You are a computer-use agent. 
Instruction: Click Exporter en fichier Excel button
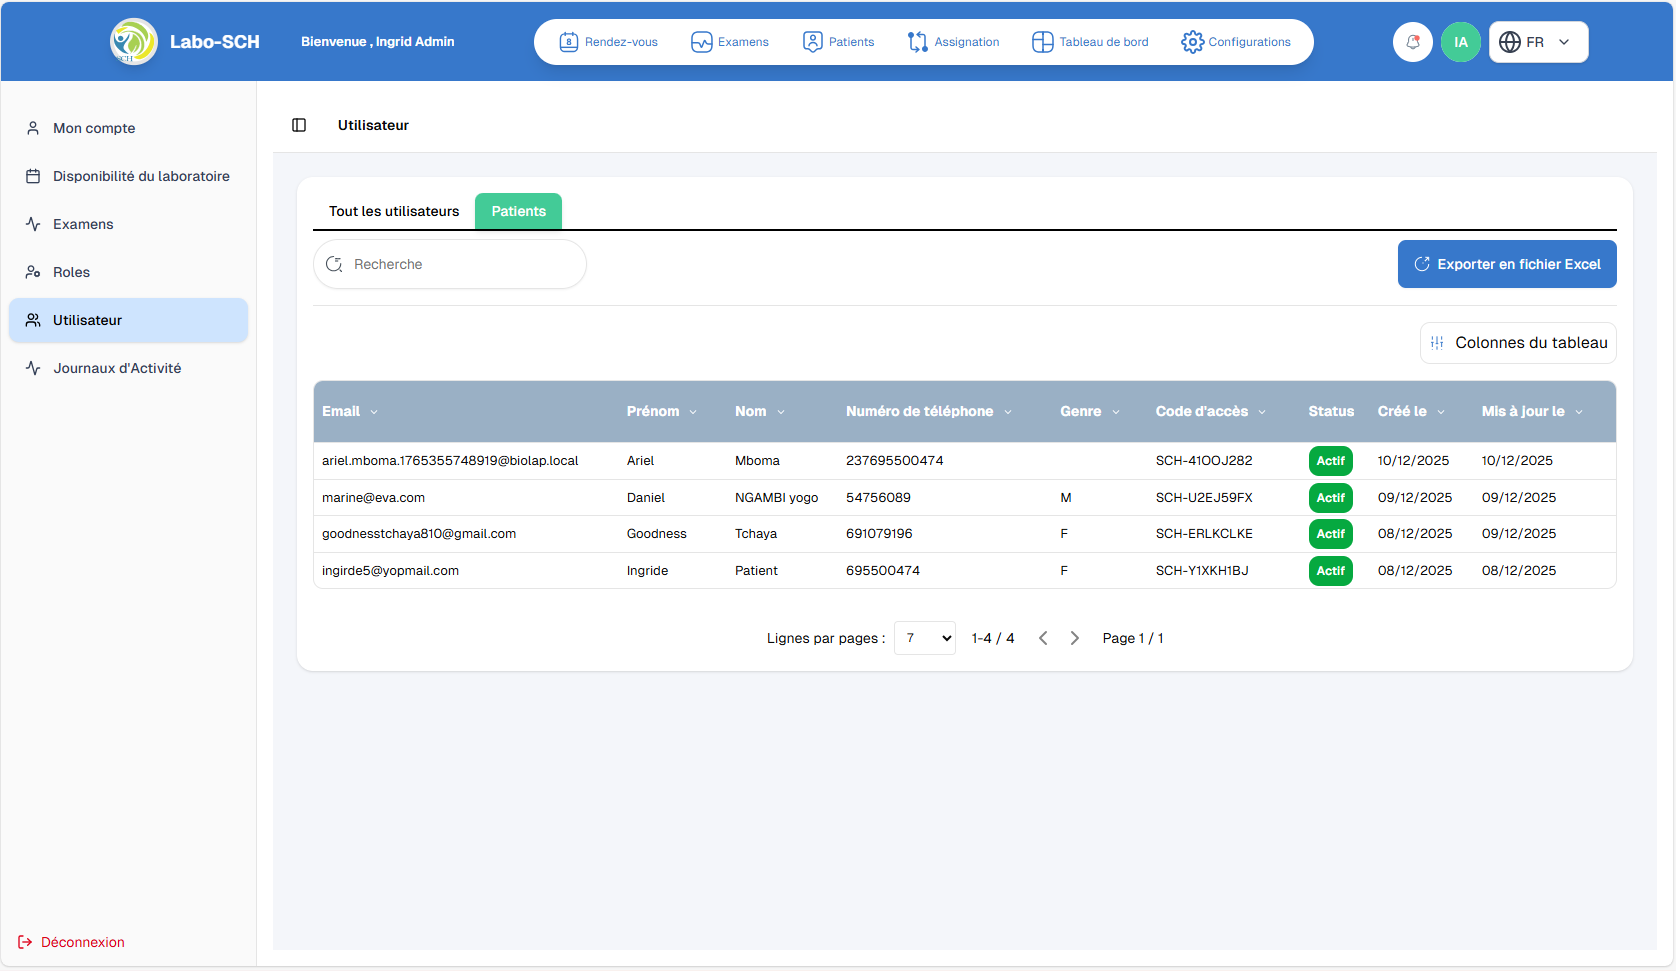(x=1506, y=264)
